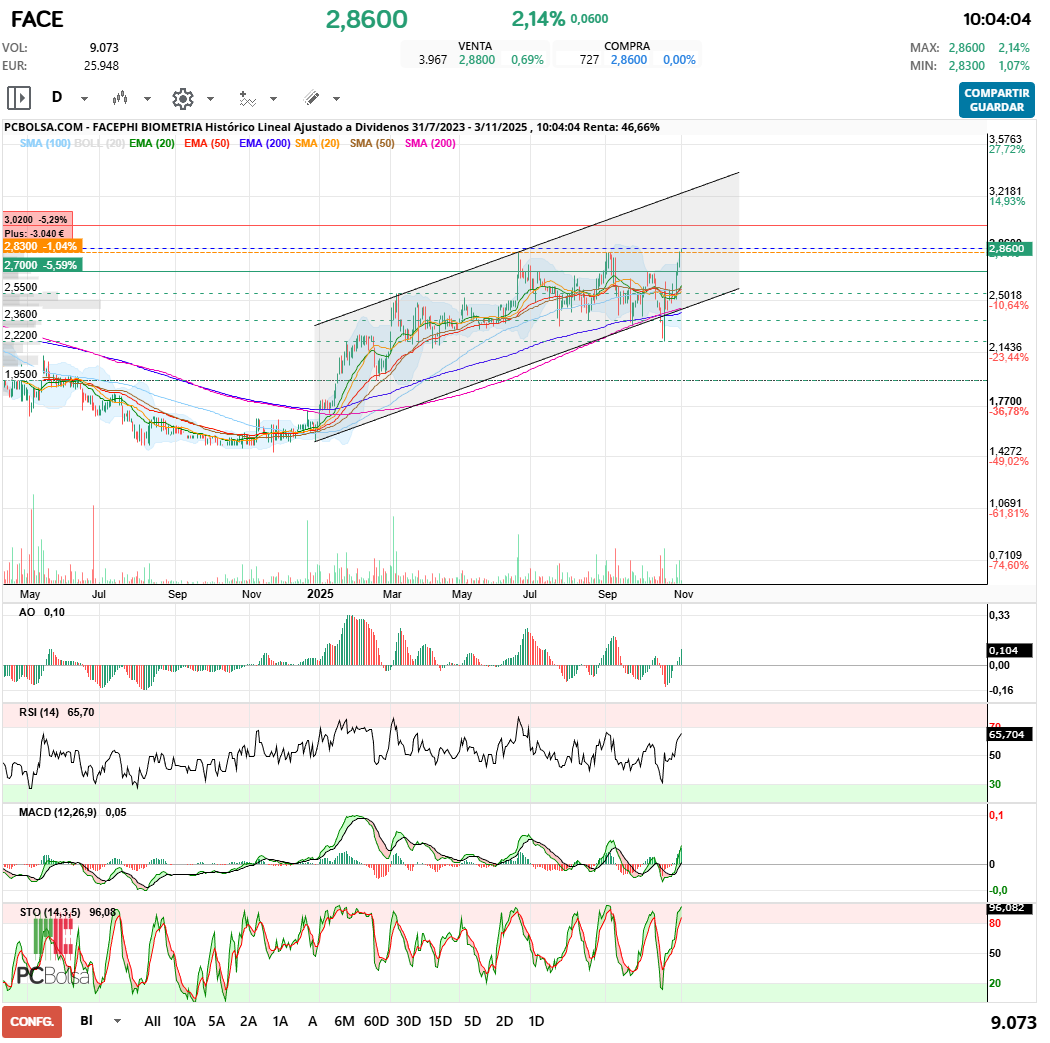This screenshot has width=1050, height=1043.
Task: Select the candlestick chart style icon
Action: click(x=120, y=98)
